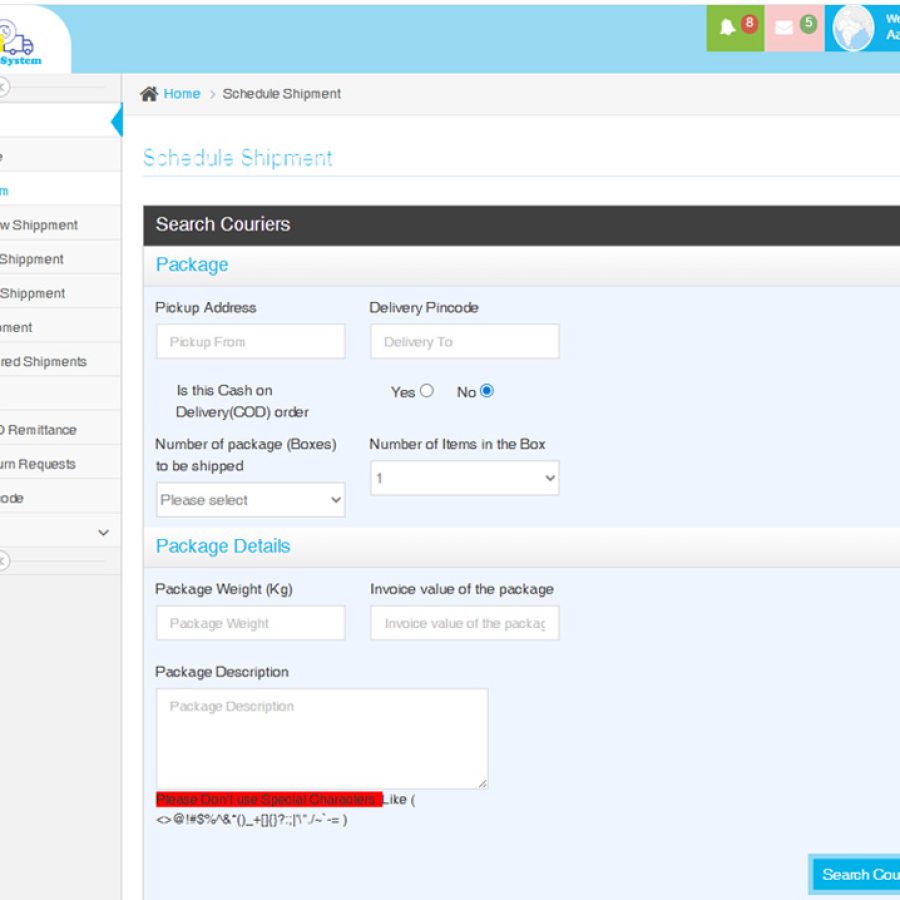Open the envelope messages icon
Image resolution: width=900 pixels, height=900 pixels.
click(784, 28)
